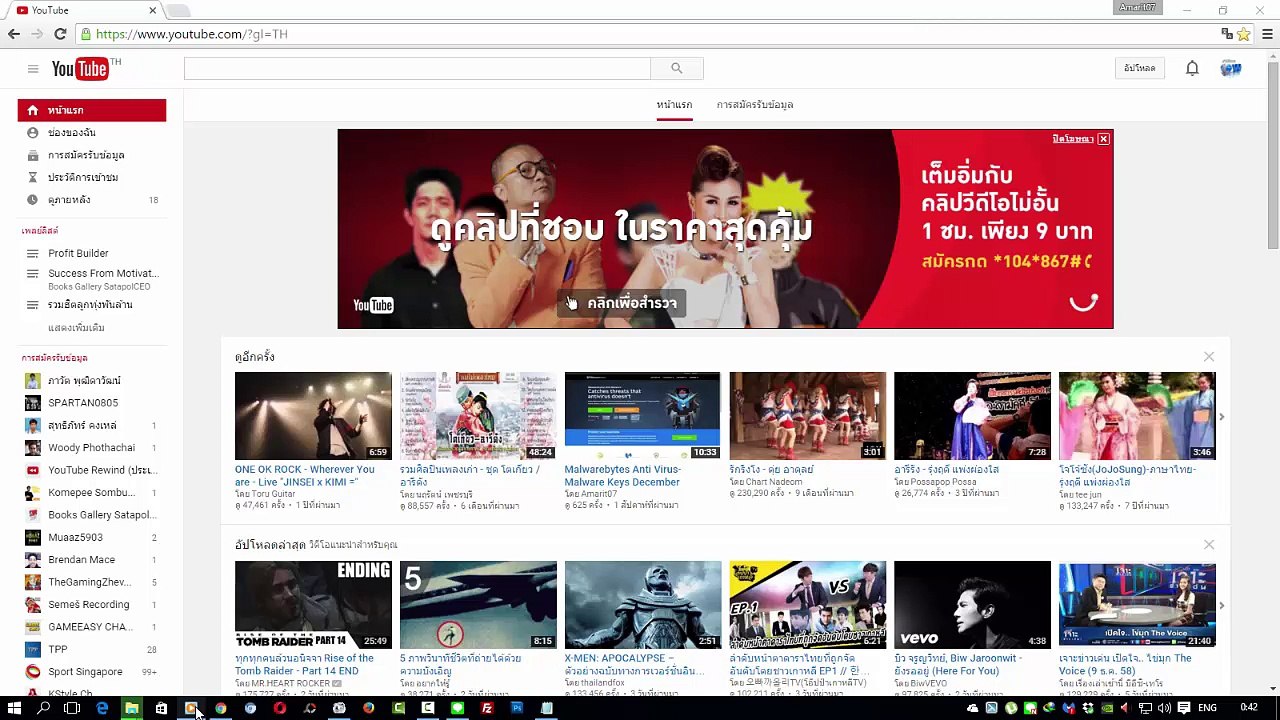Open ONE OK ROCK Wherever You Are thumbnail
Screen dimensions: 1280x720
tap(313, 416)
